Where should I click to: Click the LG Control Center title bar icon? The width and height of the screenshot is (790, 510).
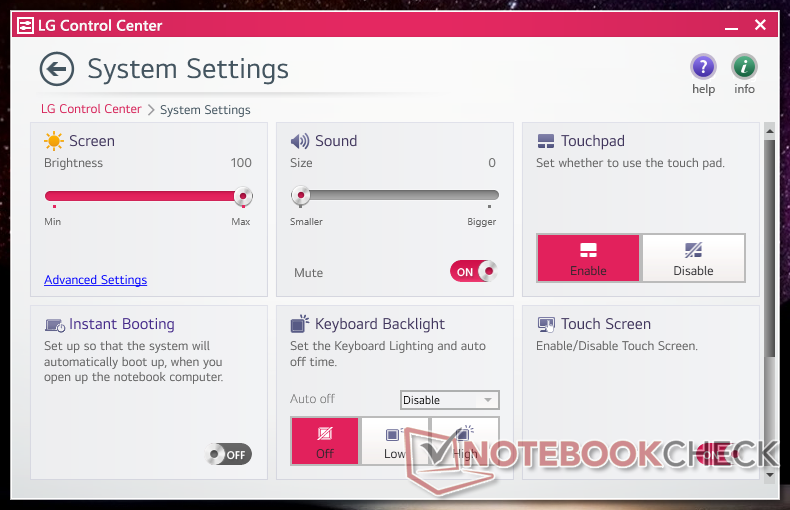pyautogui.click(x=25, y=25)
